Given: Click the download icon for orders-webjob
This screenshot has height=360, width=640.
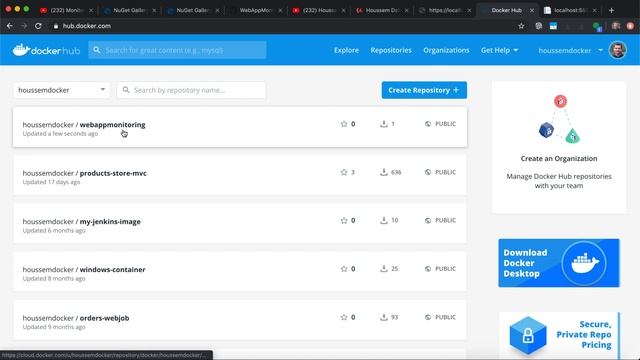Looking at the screenshot, I should 384,317.
